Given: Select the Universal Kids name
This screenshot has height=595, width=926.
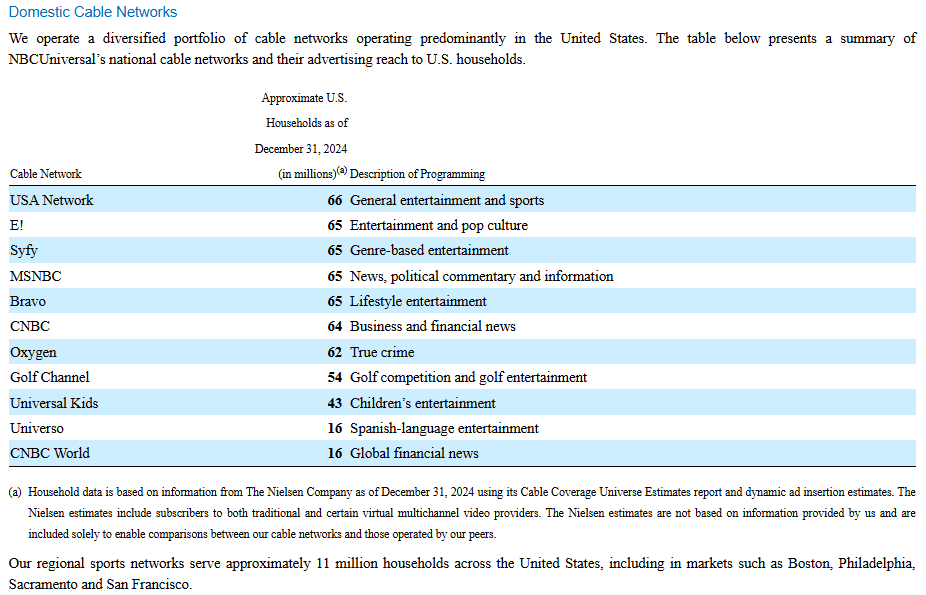Looking at the screenshot, I should (54, 403).
